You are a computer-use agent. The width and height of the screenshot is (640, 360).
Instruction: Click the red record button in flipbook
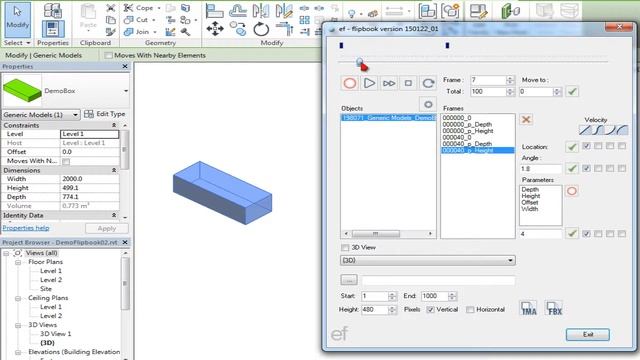click(x=349, y=83)
